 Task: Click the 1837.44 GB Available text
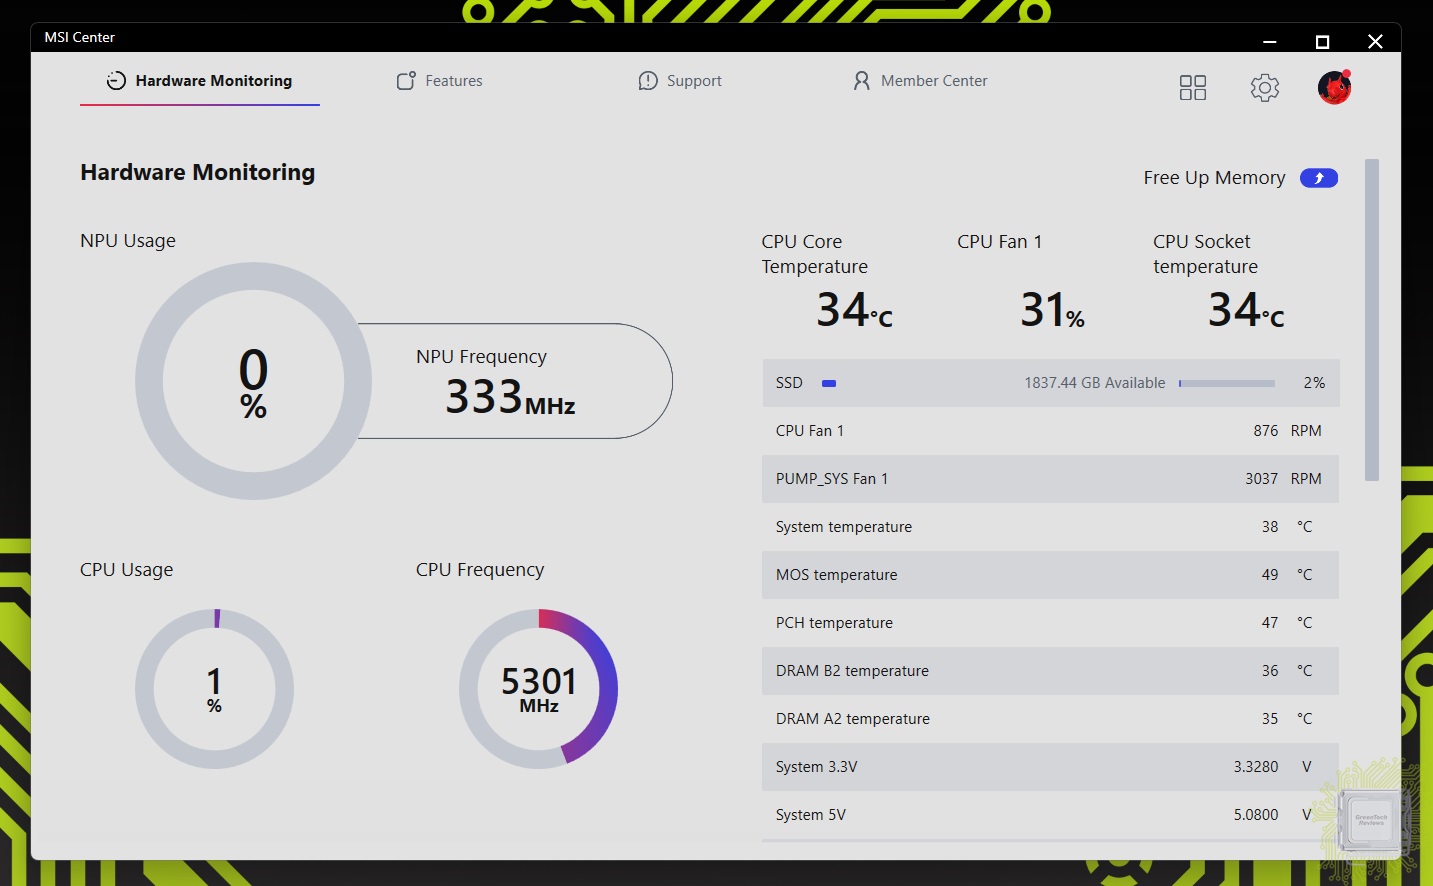[x=1094, y=383]
